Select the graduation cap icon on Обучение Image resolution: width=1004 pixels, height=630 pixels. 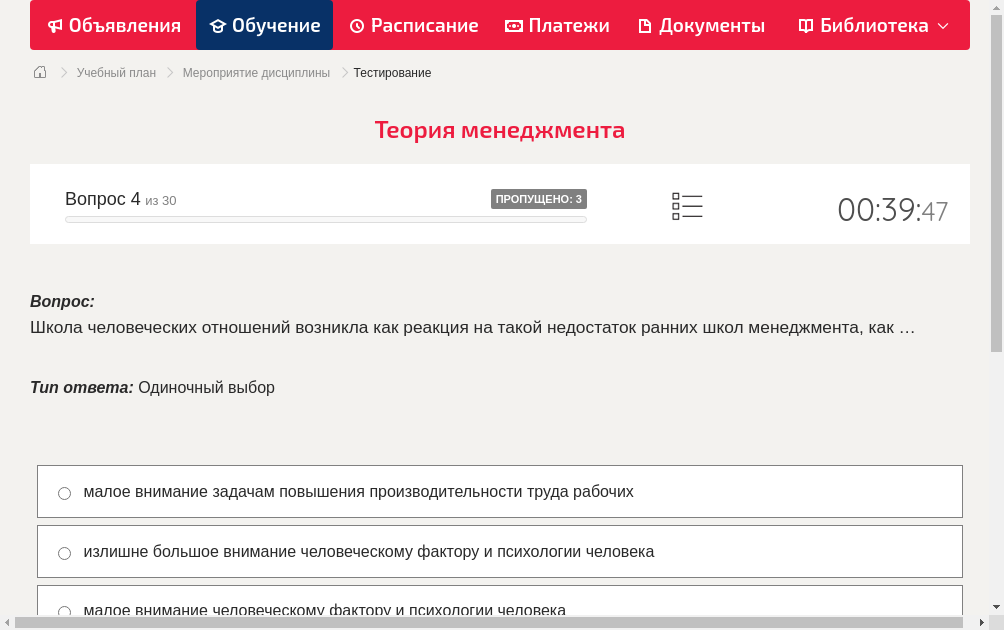(220, 25)
